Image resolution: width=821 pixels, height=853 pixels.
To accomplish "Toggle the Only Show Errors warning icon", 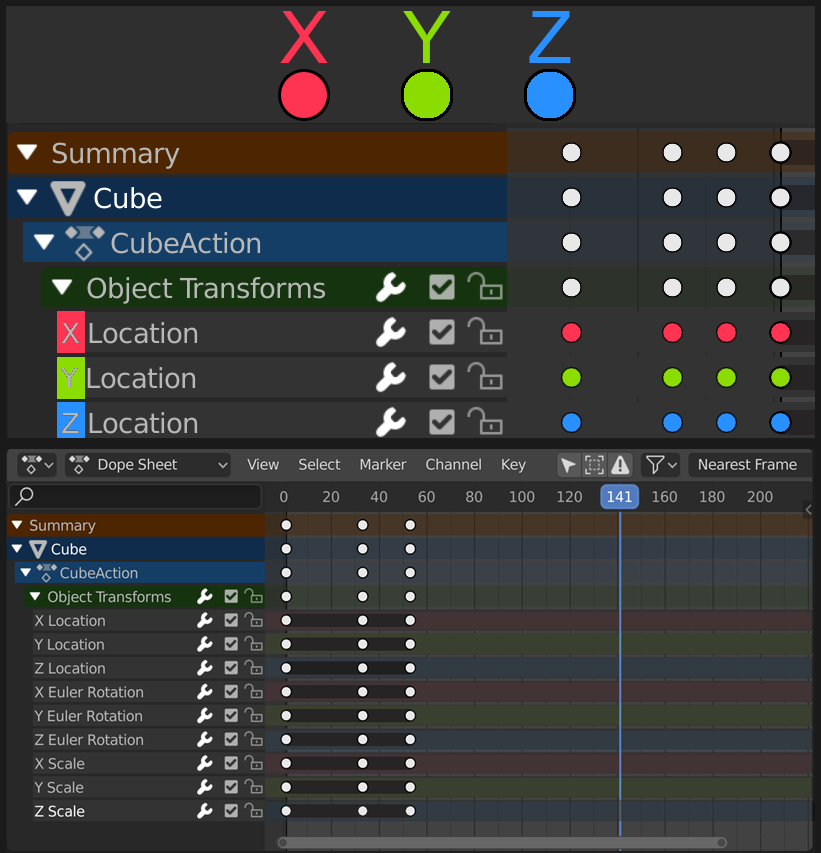I will [620, 465].
